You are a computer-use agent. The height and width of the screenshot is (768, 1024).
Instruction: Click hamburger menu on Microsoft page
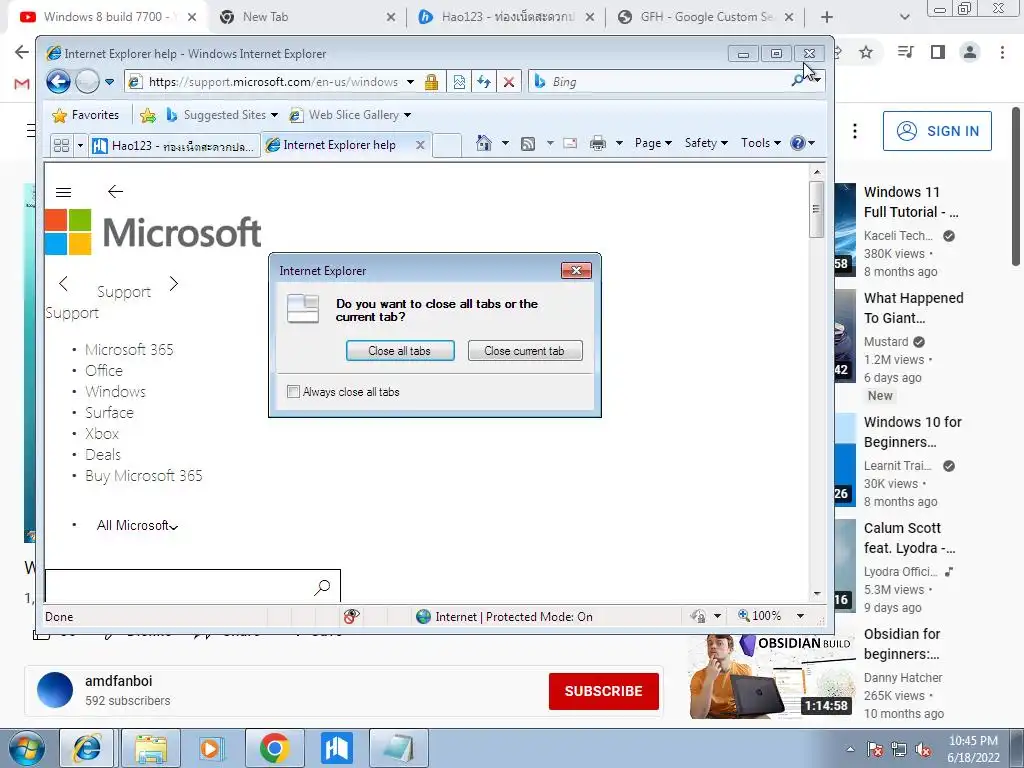63,192
